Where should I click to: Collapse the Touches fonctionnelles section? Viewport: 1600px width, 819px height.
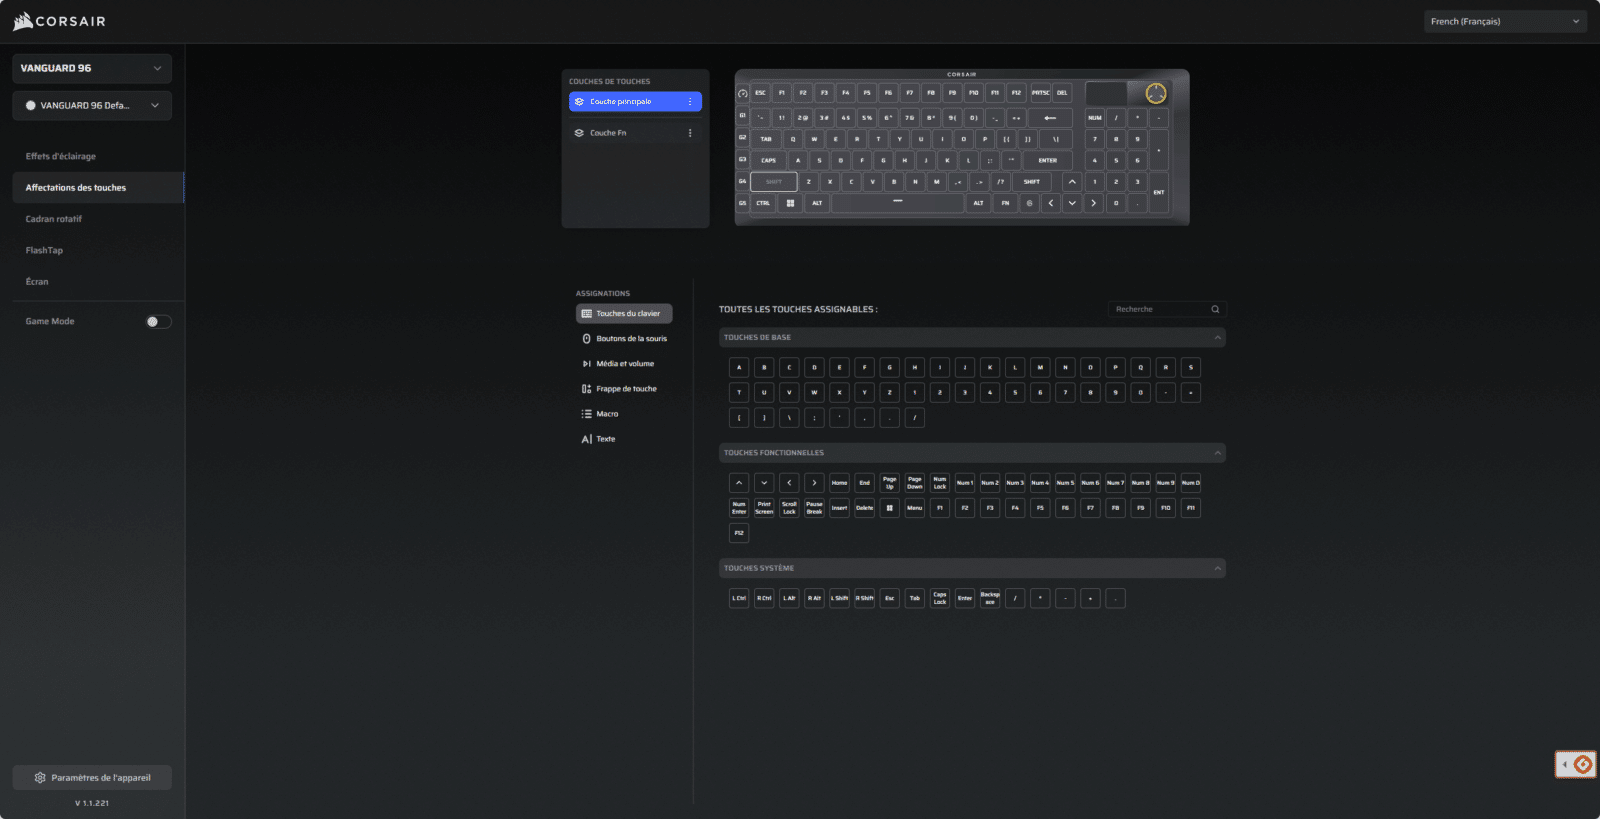pos(1217,453)
